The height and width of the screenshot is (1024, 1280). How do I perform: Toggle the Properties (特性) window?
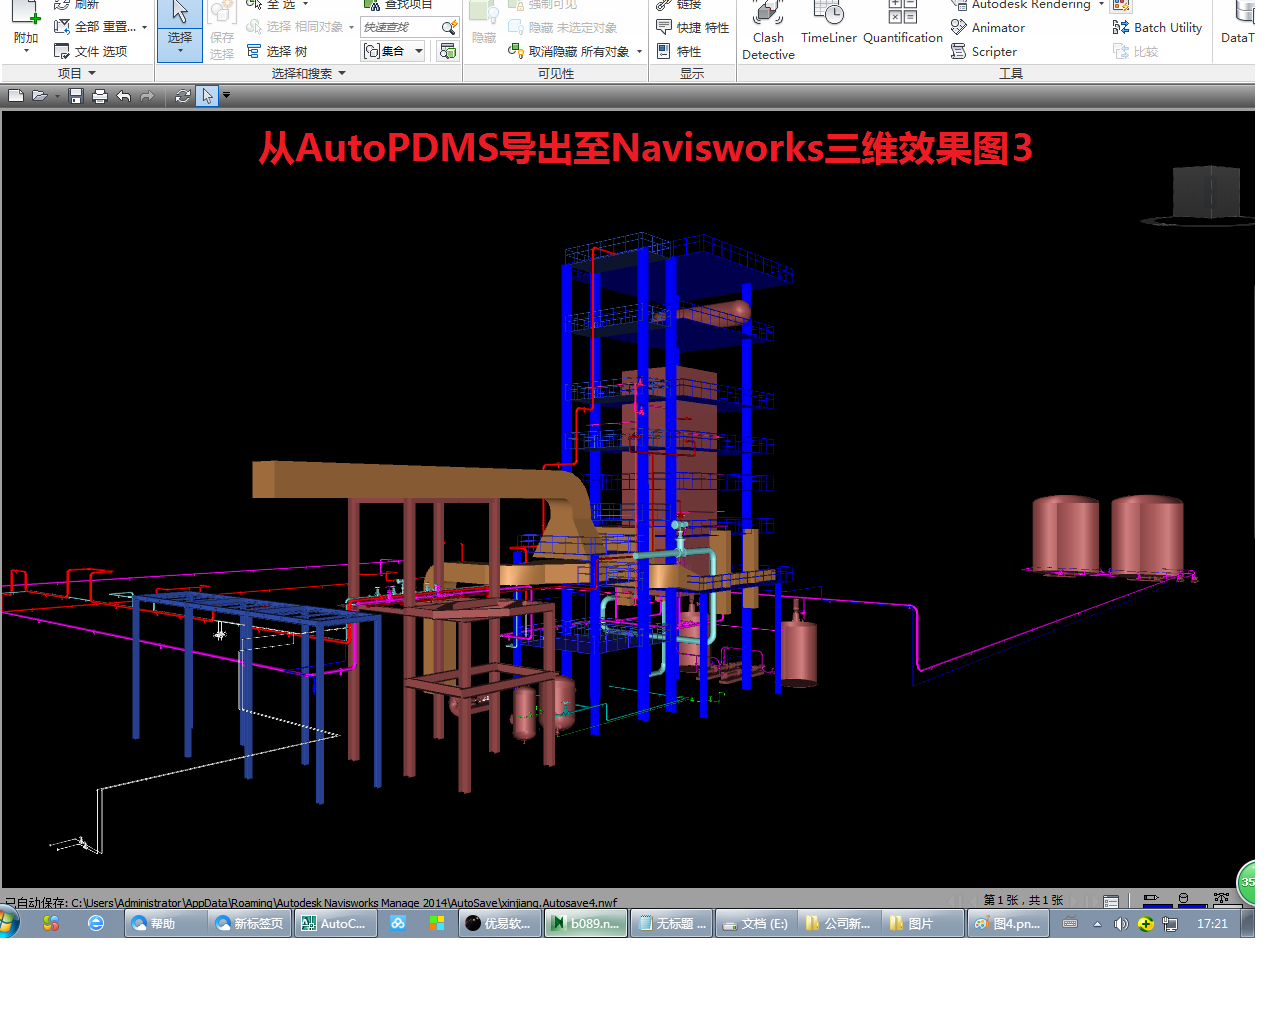[679, 51]
